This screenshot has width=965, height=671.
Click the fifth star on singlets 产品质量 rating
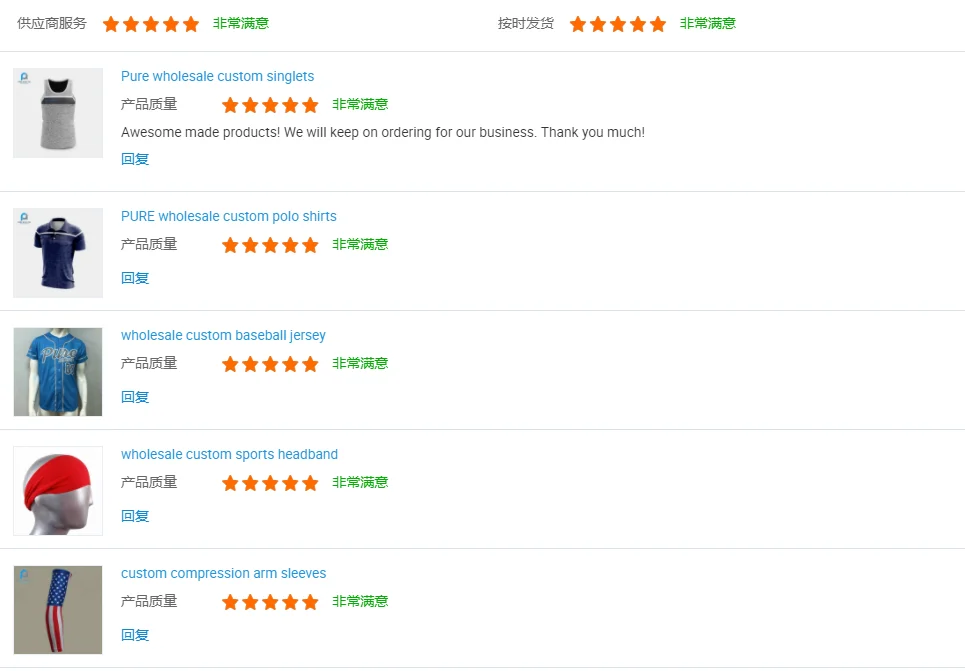[310, 105]
